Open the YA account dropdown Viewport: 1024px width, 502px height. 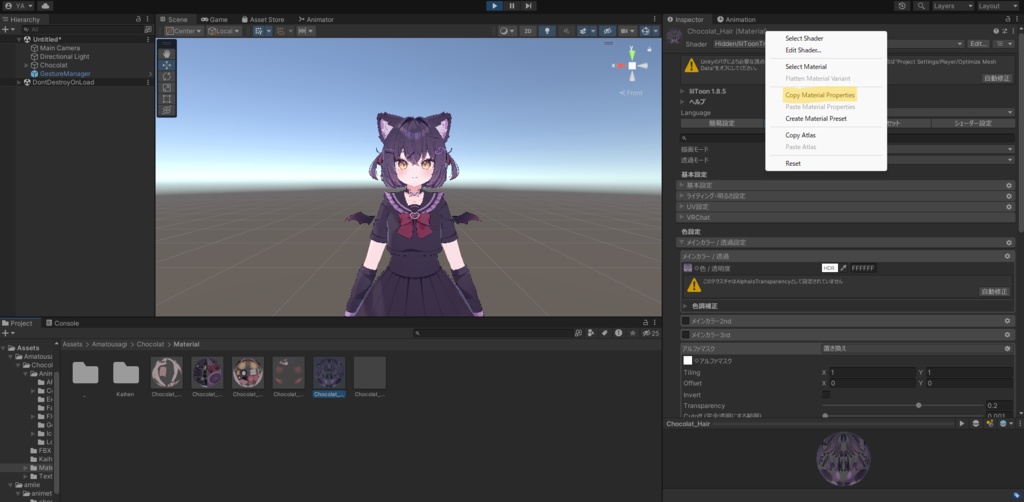point(19,6)
